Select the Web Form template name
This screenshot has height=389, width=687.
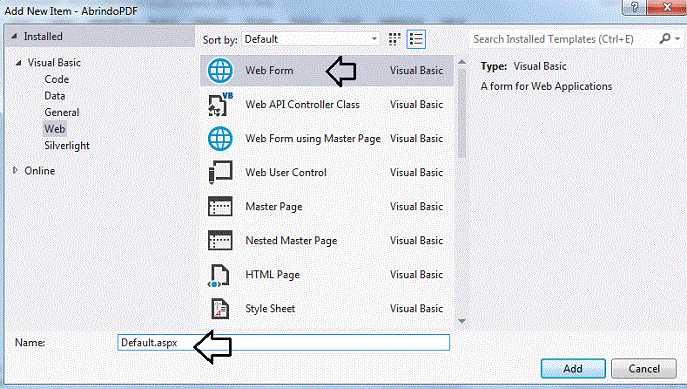(x=269, y=71)
